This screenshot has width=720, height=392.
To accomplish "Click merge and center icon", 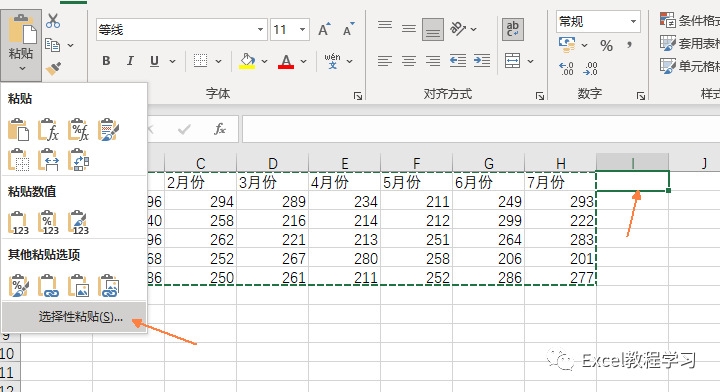I will [x=512, y=61].
